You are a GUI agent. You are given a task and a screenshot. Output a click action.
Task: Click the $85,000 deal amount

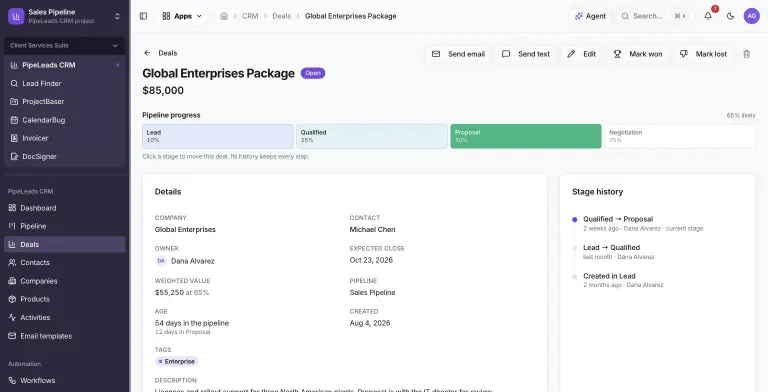click(x=163, y=91)
